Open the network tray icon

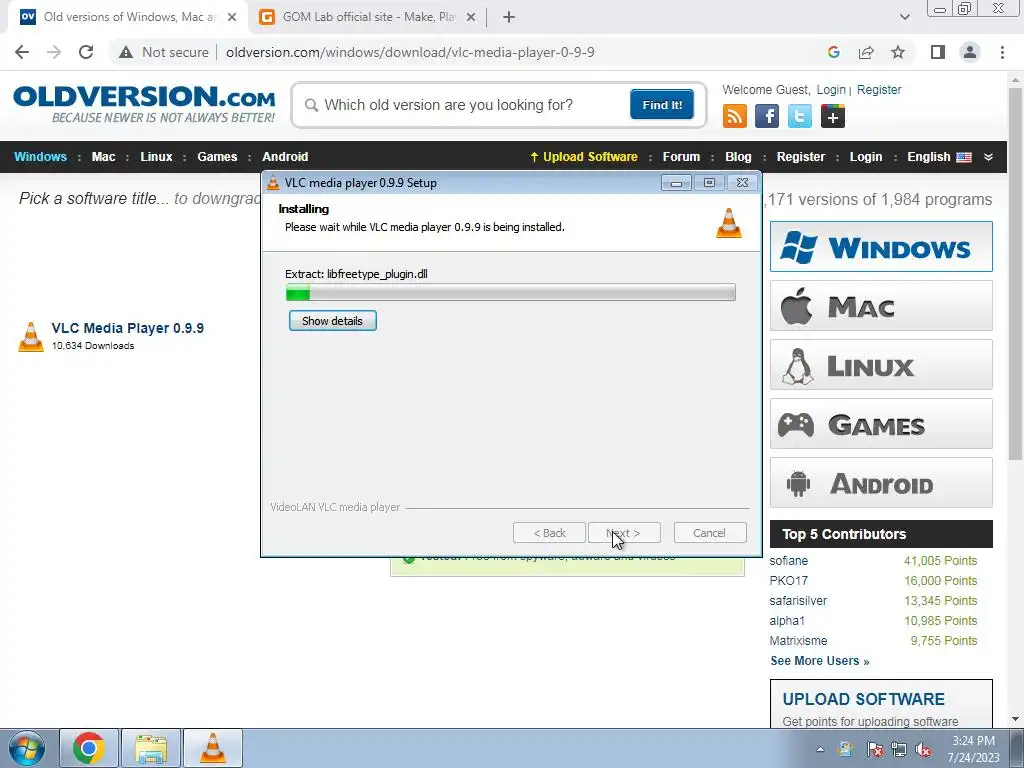point(899,750)
